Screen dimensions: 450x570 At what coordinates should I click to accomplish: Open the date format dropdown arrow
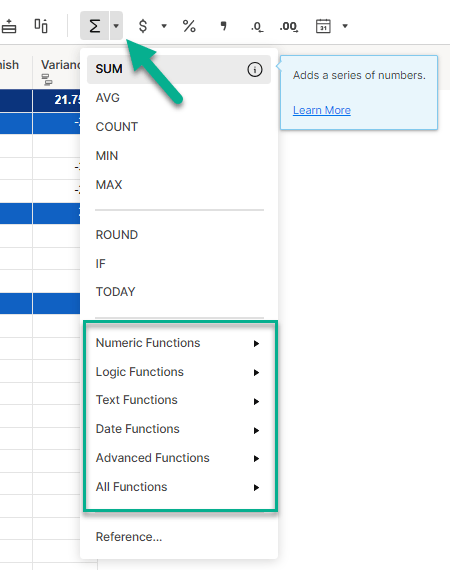tap(345, 26)
